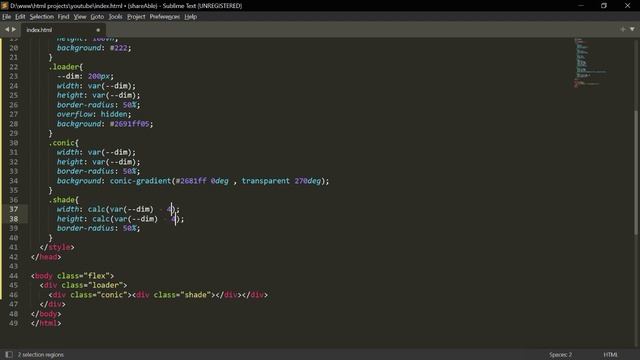This screenshot has width=640, height=360.
Task: Click the div class="loader" tag
Action: 84,285
